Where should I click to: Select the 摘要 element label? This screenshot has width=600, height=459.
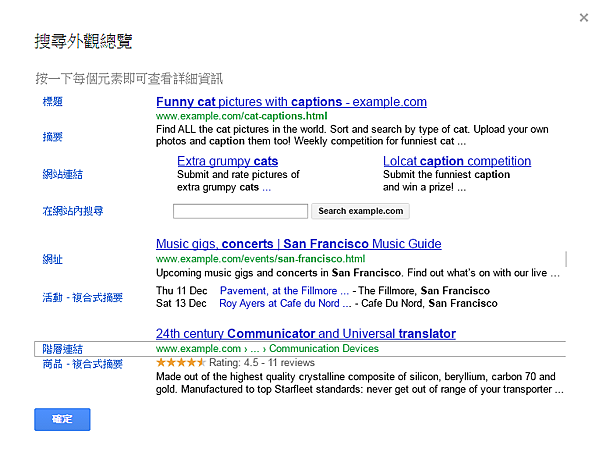click(x=52, y=137)
